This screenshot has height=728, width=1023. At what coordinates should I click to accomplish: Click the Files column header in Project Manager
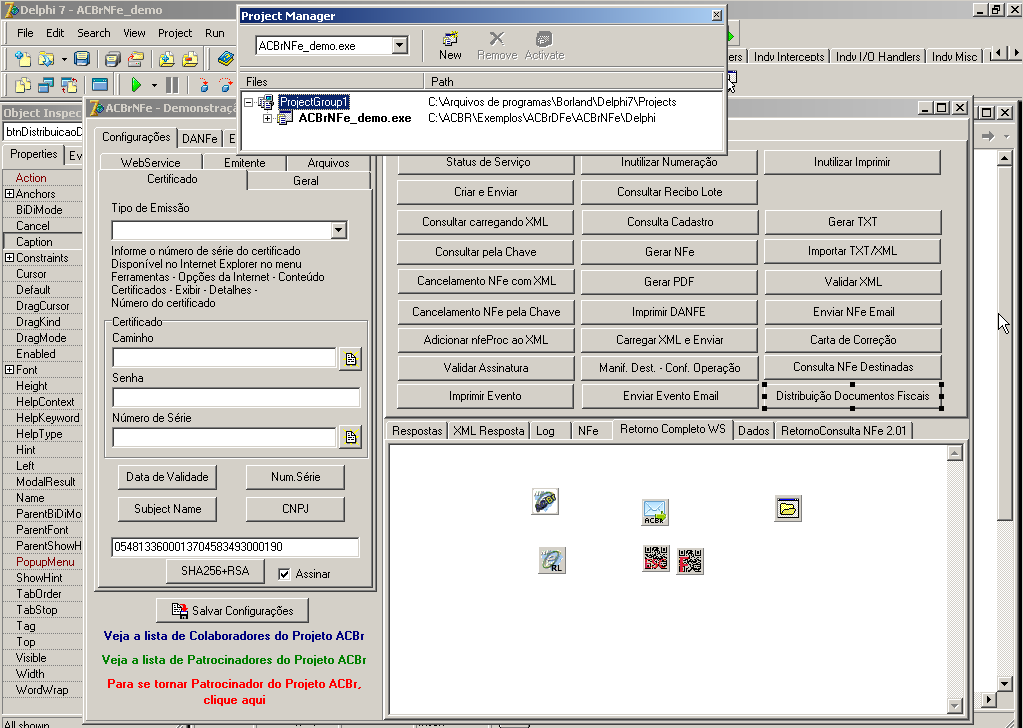tap(332, 82)
